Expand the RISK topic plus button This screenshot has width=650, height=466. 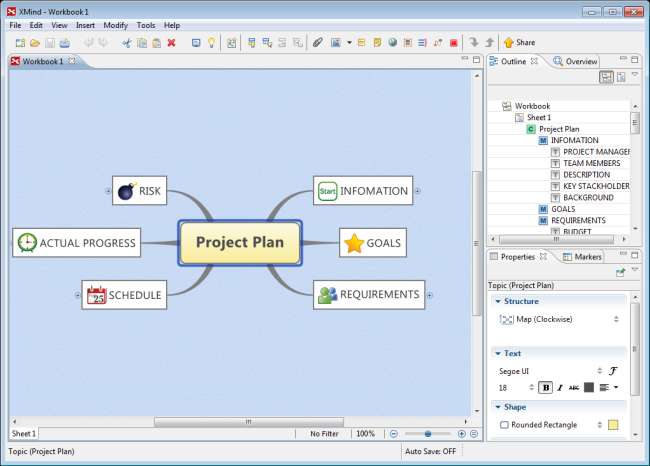click(108, 191)
